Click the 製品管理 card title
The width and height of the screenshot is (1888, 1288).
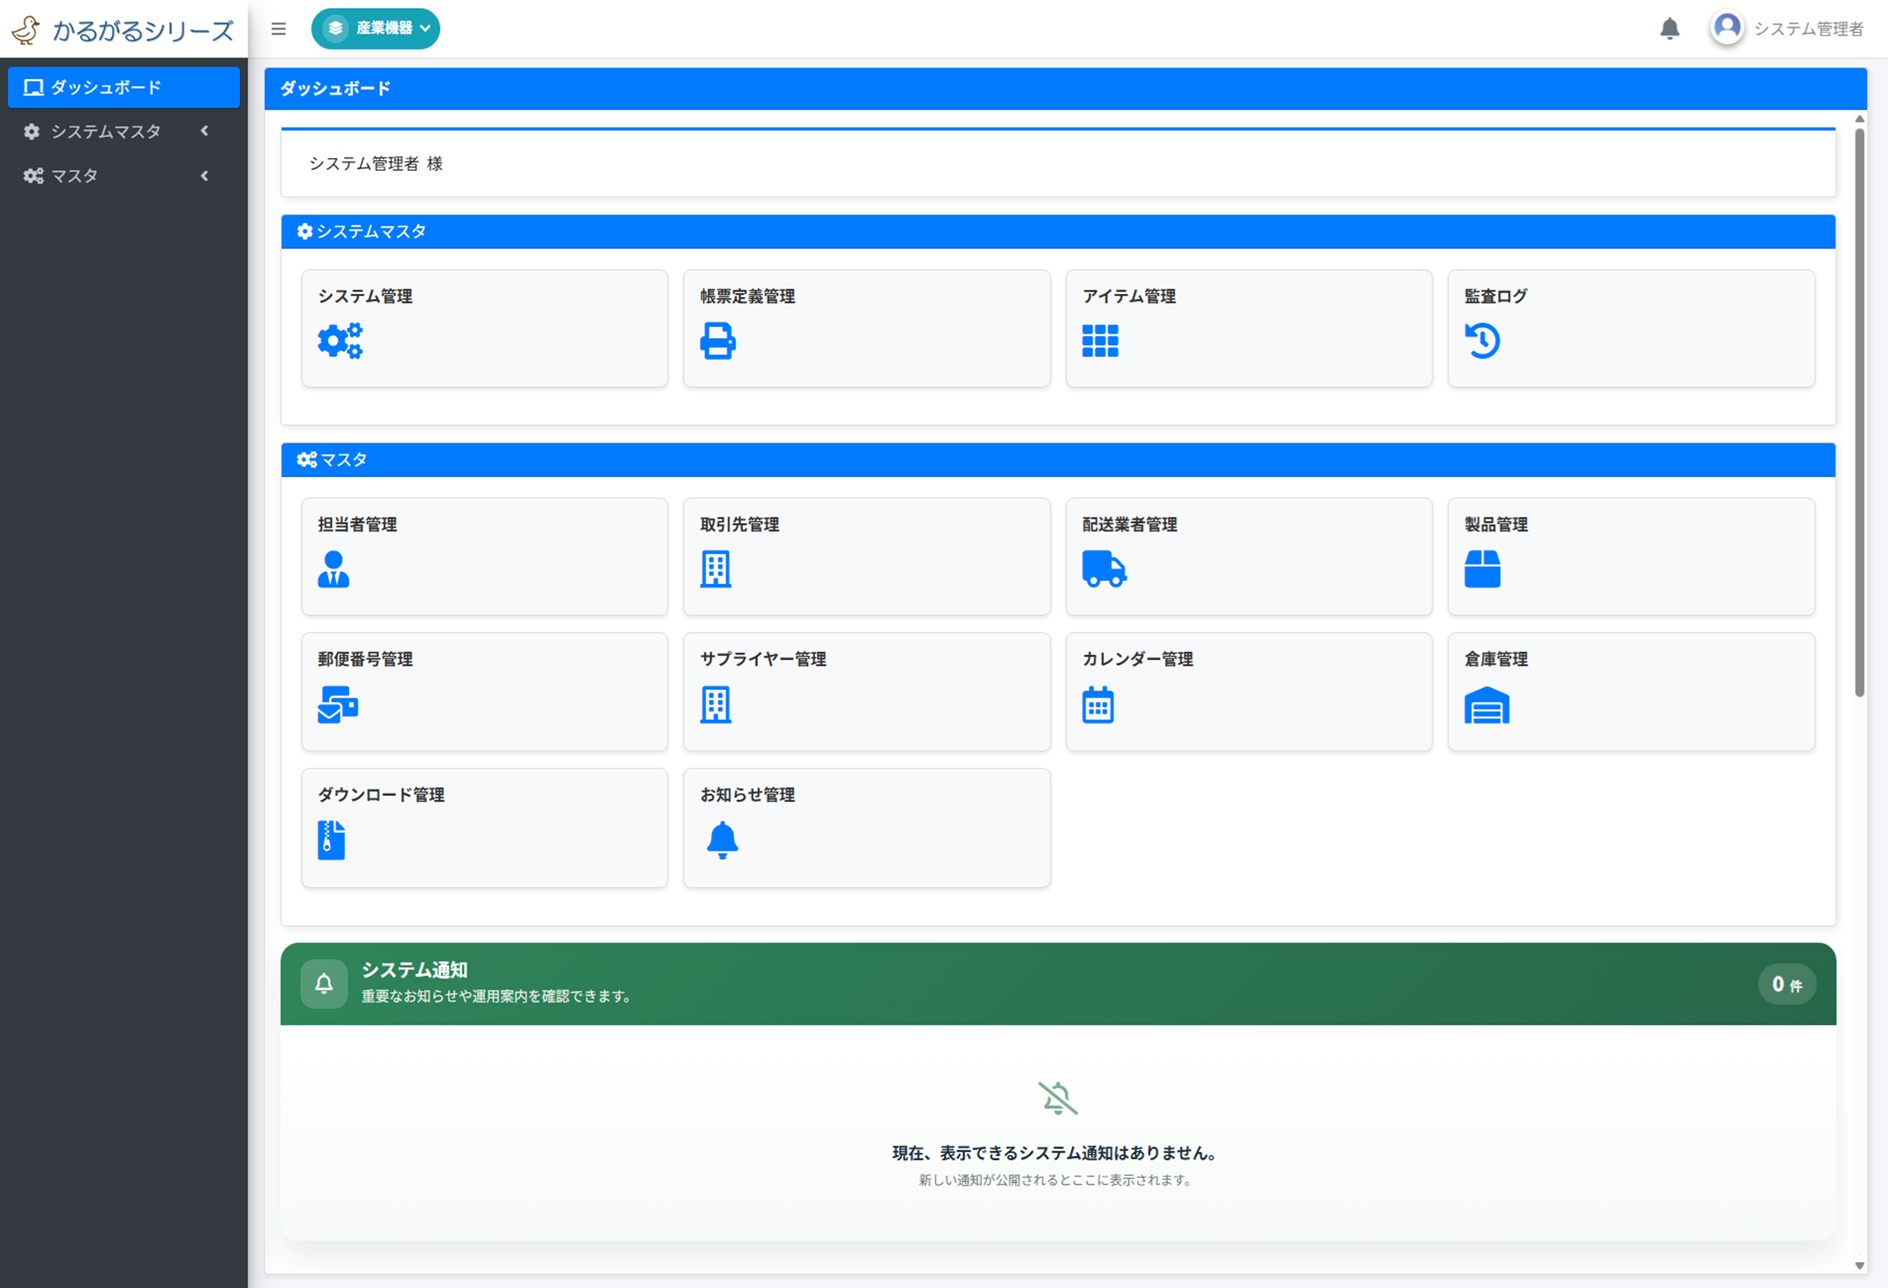pos(1496,524)
